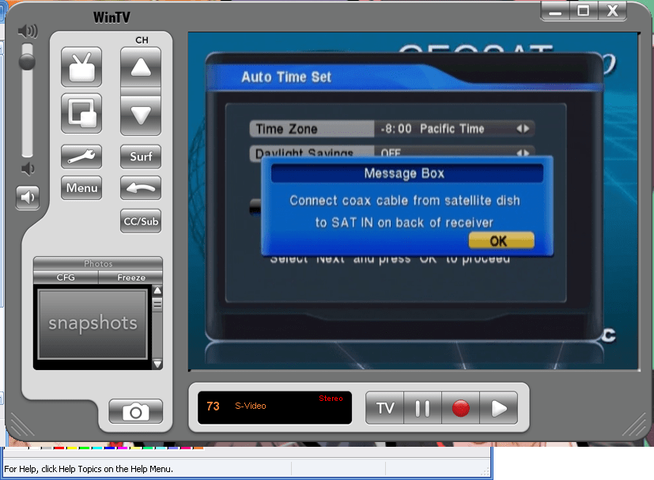The height and width of the screenshot is (480, 654).
Task: Click the Time Zone label
Action: pyautogui.click(x=286, y=129)
